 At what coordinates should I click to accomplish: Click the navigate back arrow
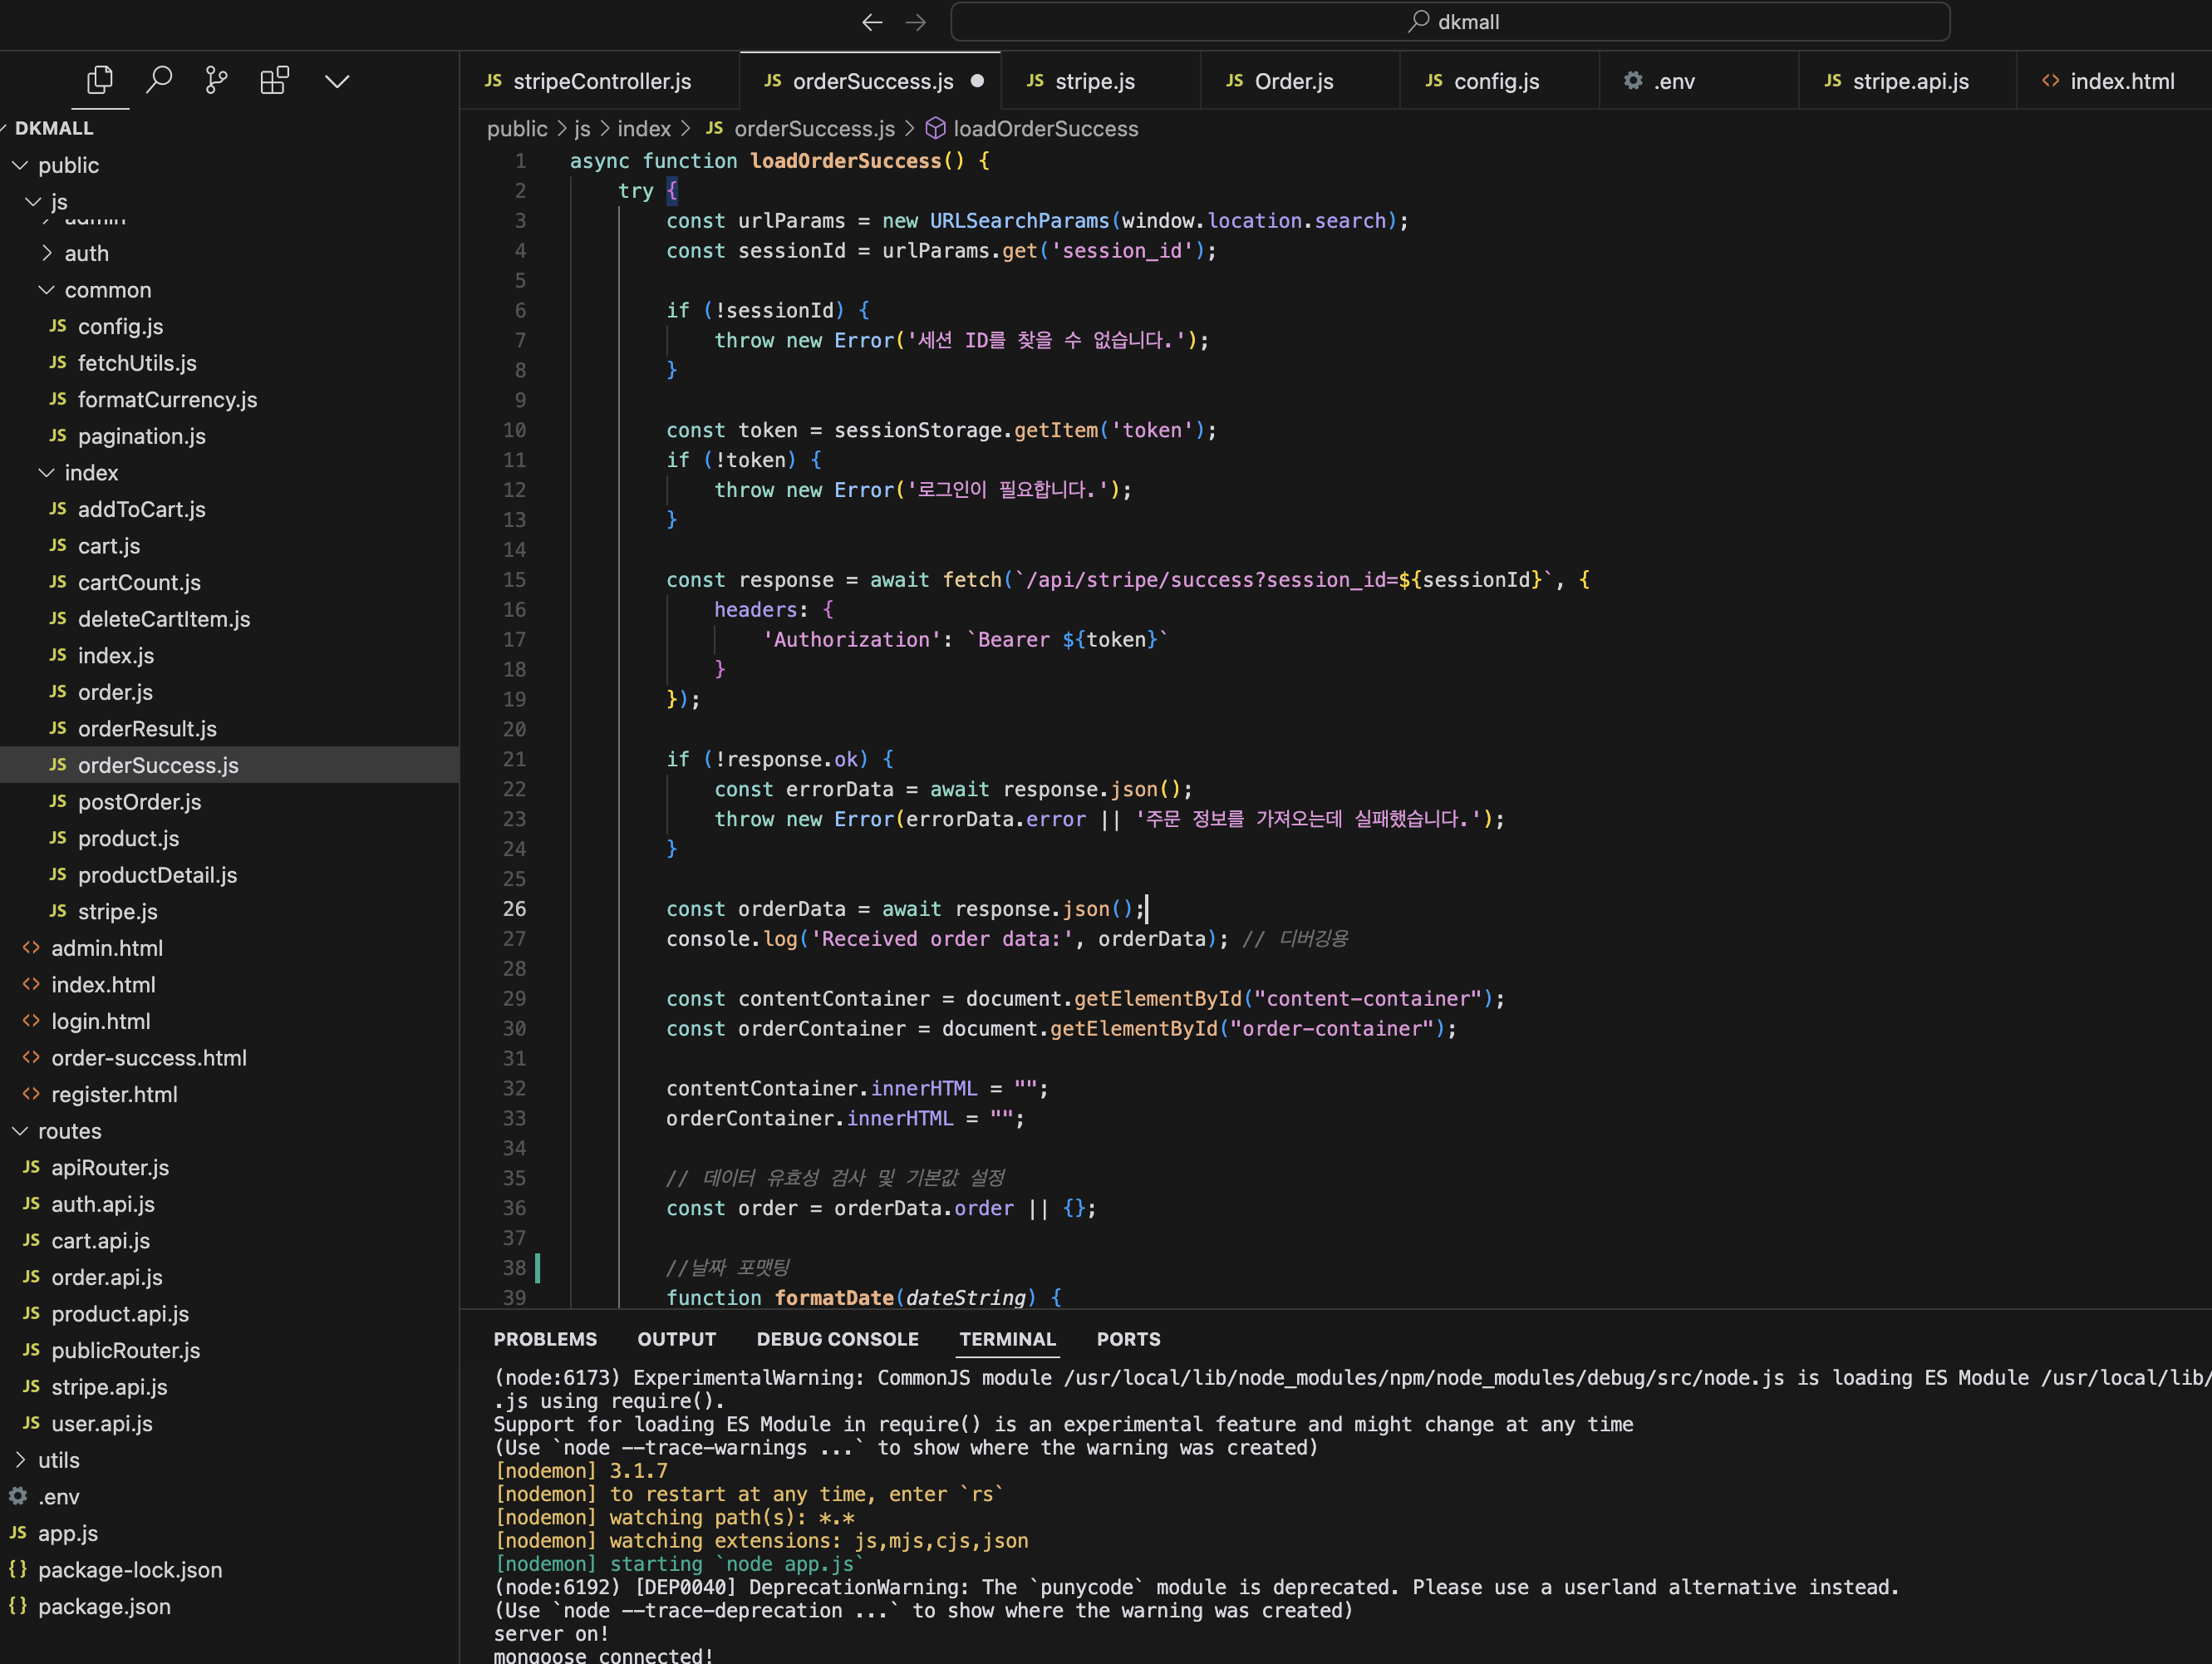872,22
